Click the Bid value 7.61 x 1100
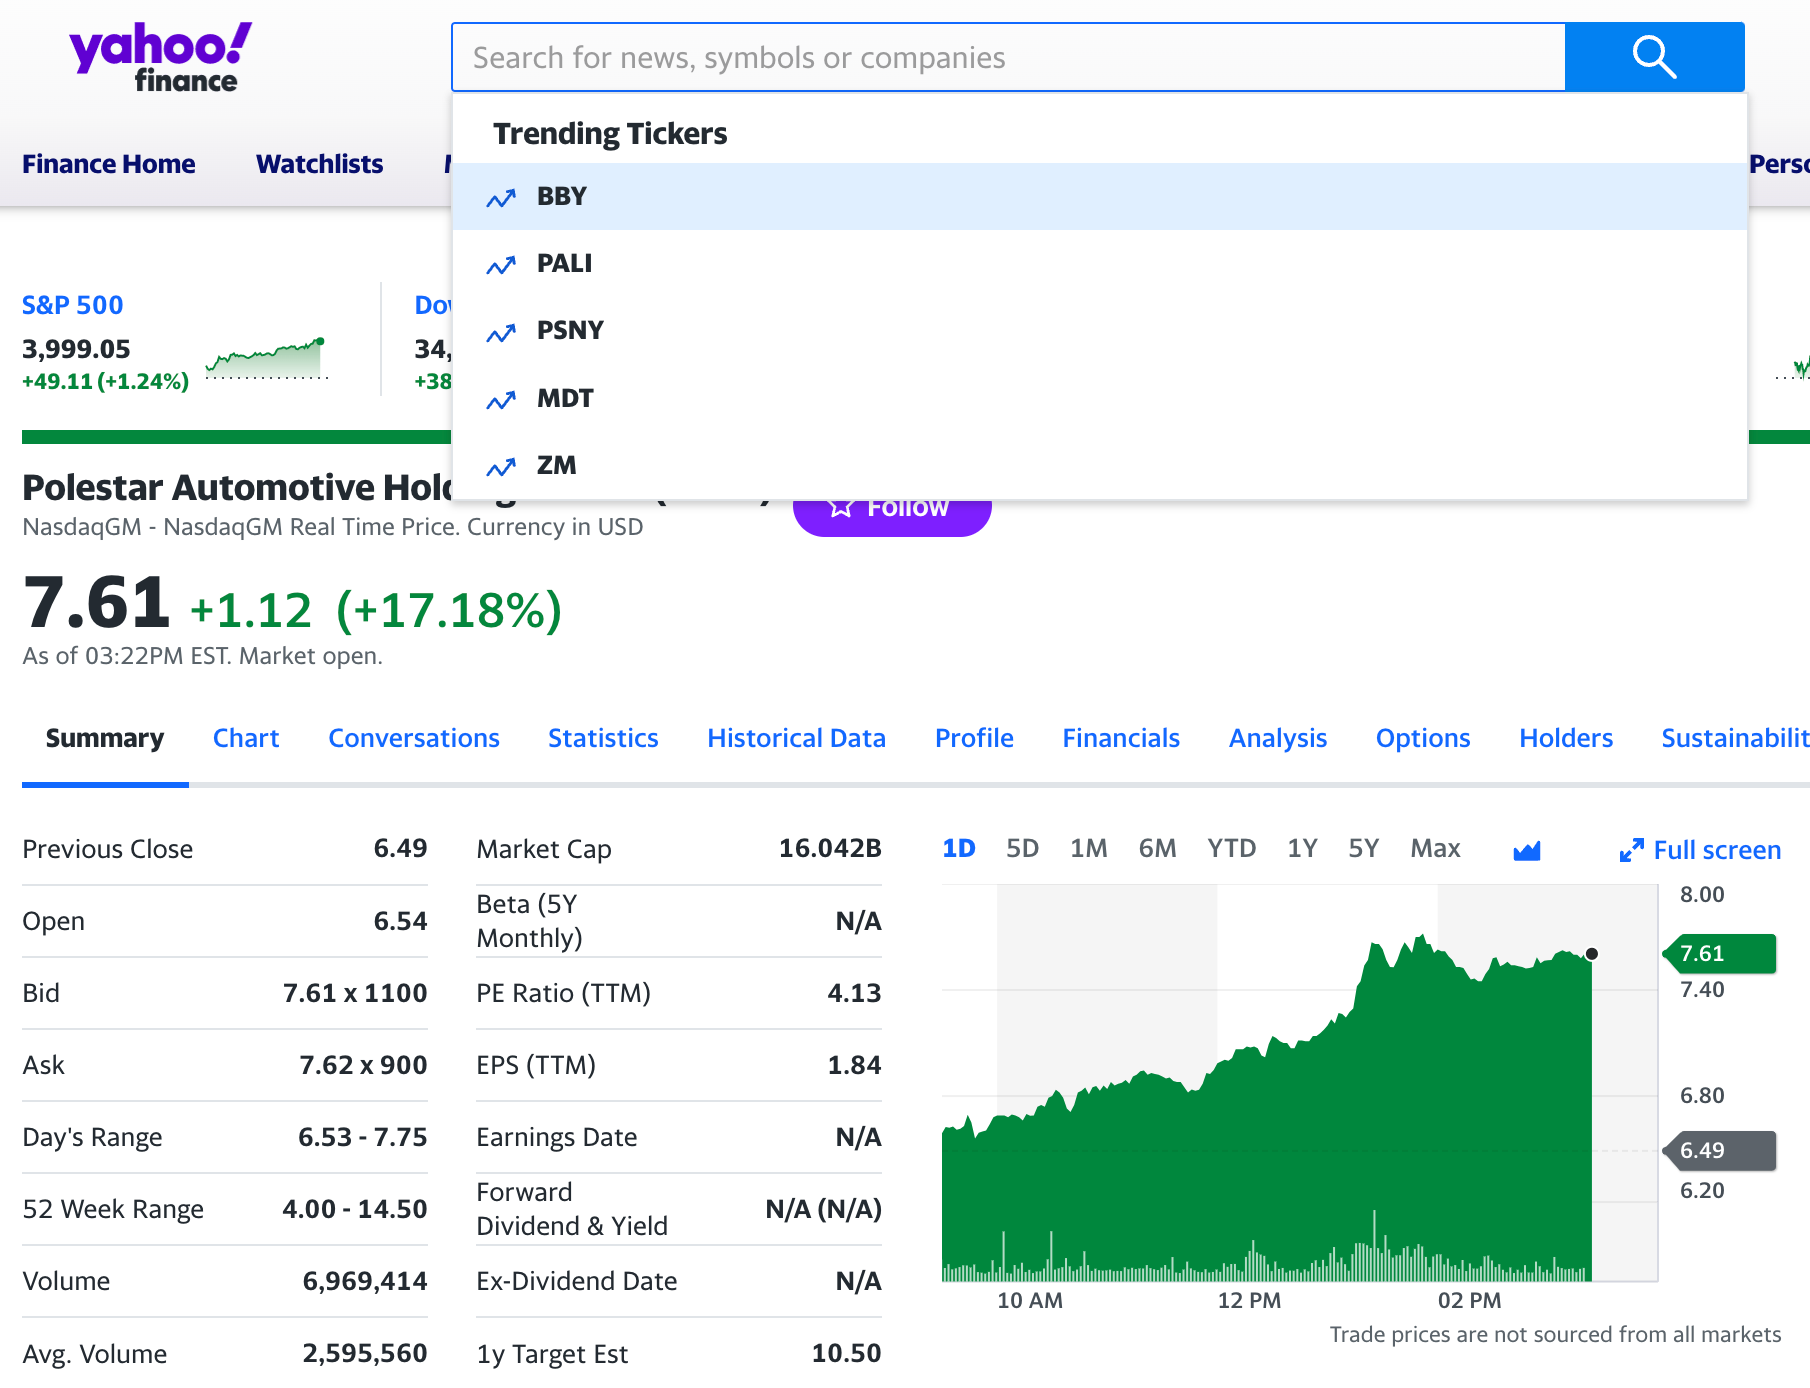Viewport: 1810px width, 1388px height. [355, 993]
